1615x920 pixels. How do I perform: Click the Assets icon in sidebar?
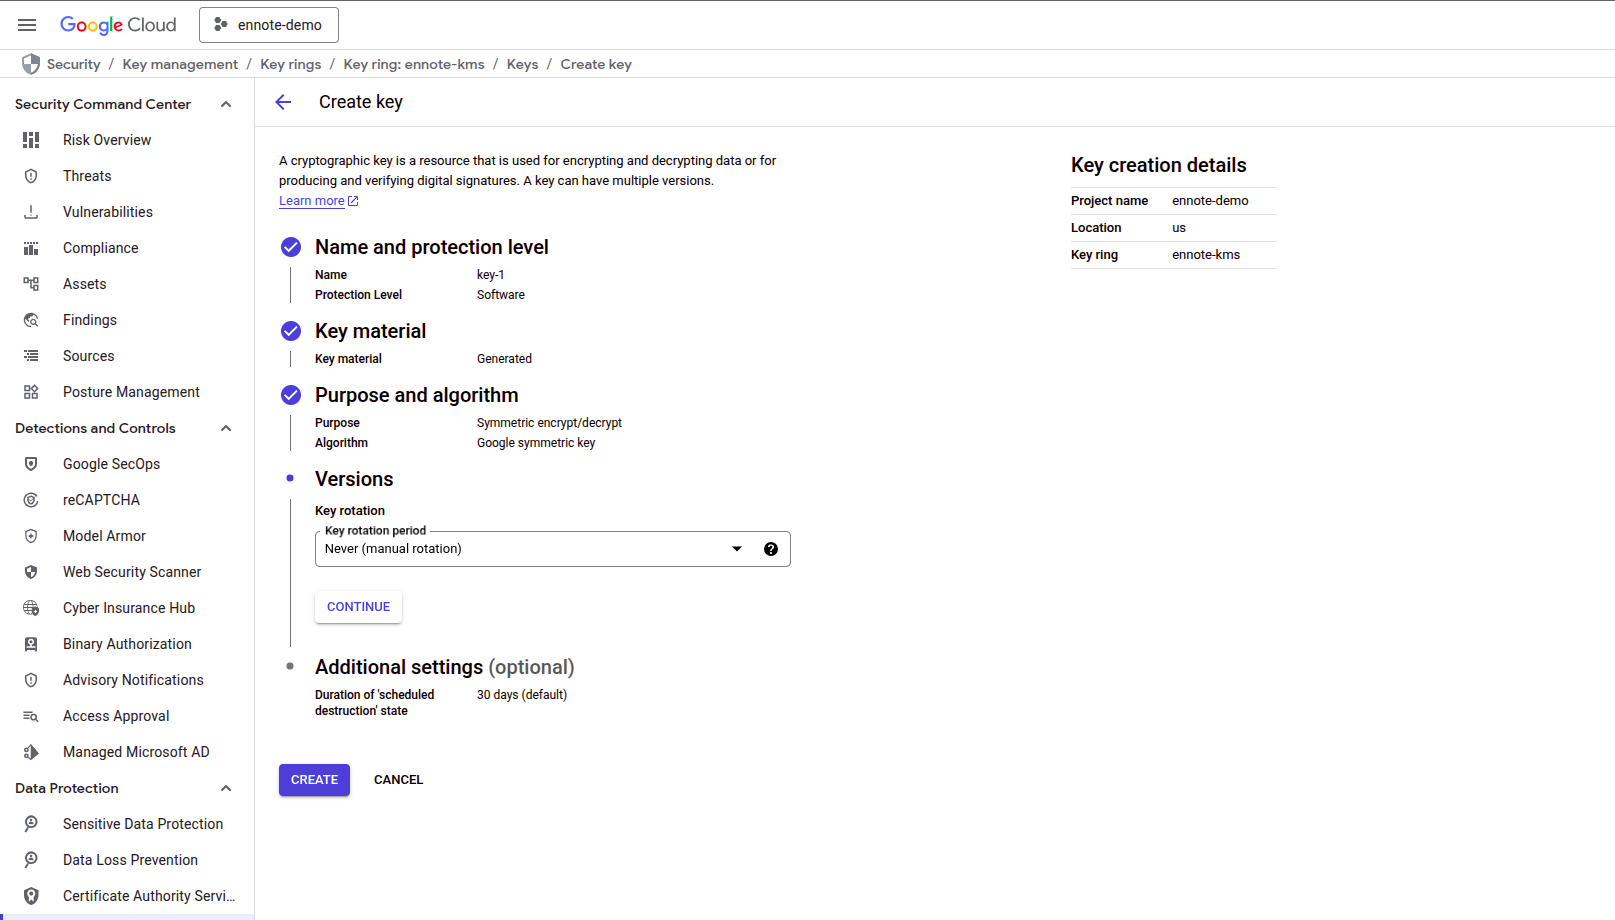31,284
